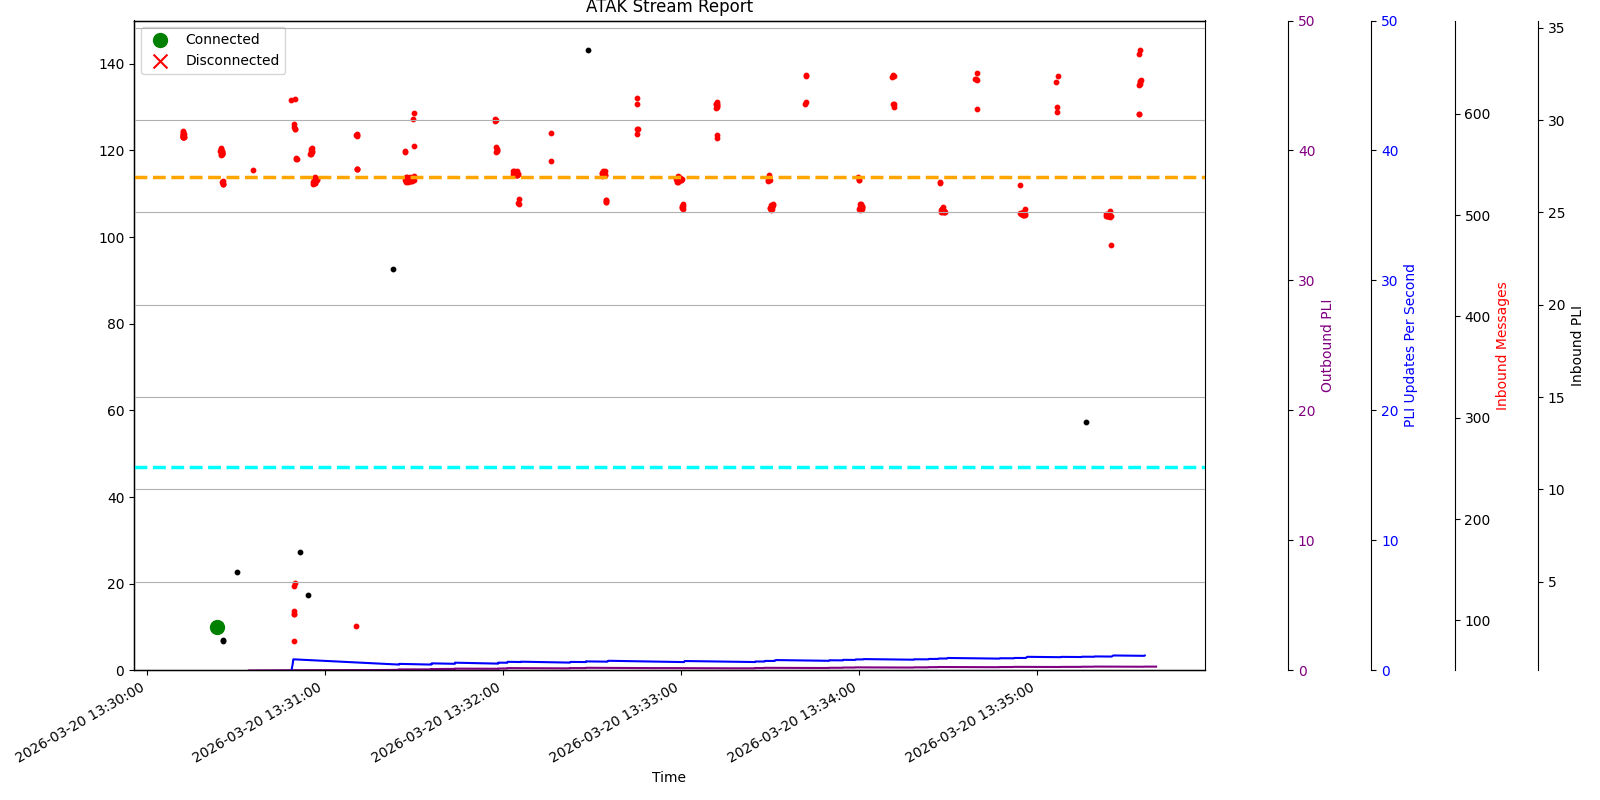Click the red dot near value 10
1600x800 pixels.
click(x=356, y=626)
